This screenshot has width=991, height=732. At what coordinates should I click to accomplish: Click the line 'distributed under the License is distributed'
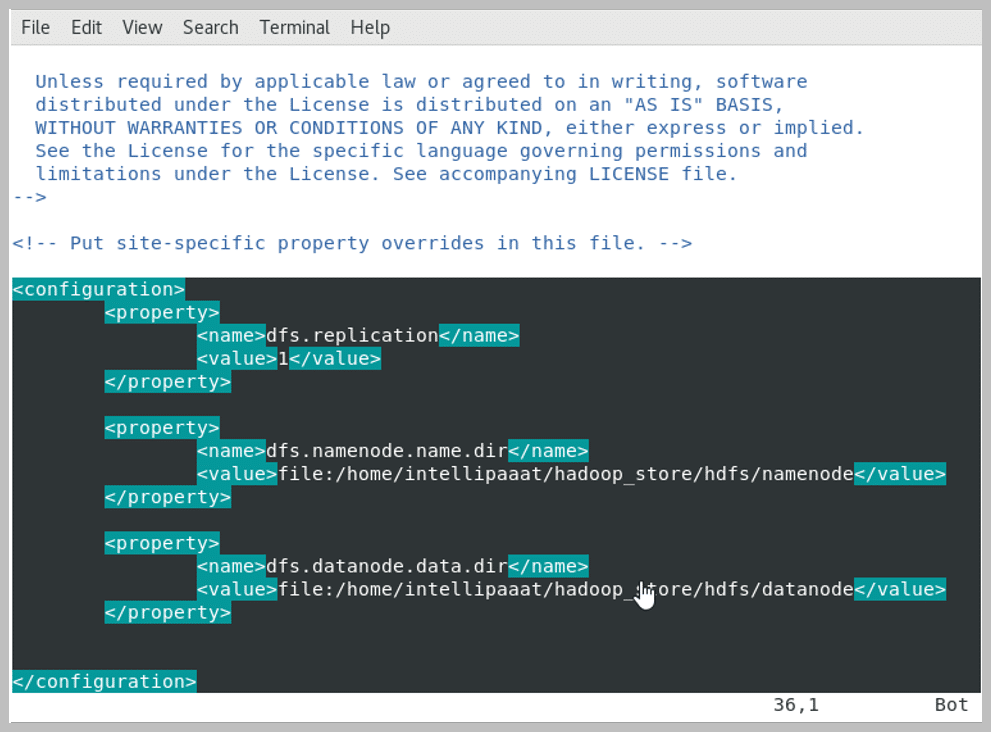(410, 105)
